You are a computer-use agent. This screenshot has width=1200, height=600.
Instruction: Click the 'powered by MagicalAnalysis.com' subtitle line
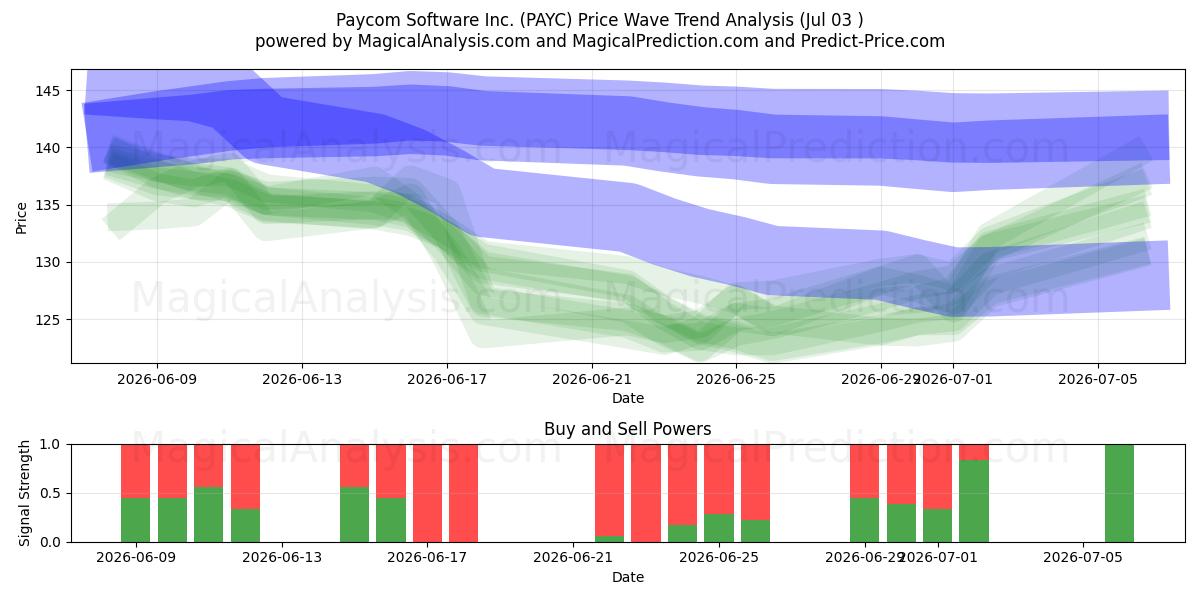pos(600,41)
